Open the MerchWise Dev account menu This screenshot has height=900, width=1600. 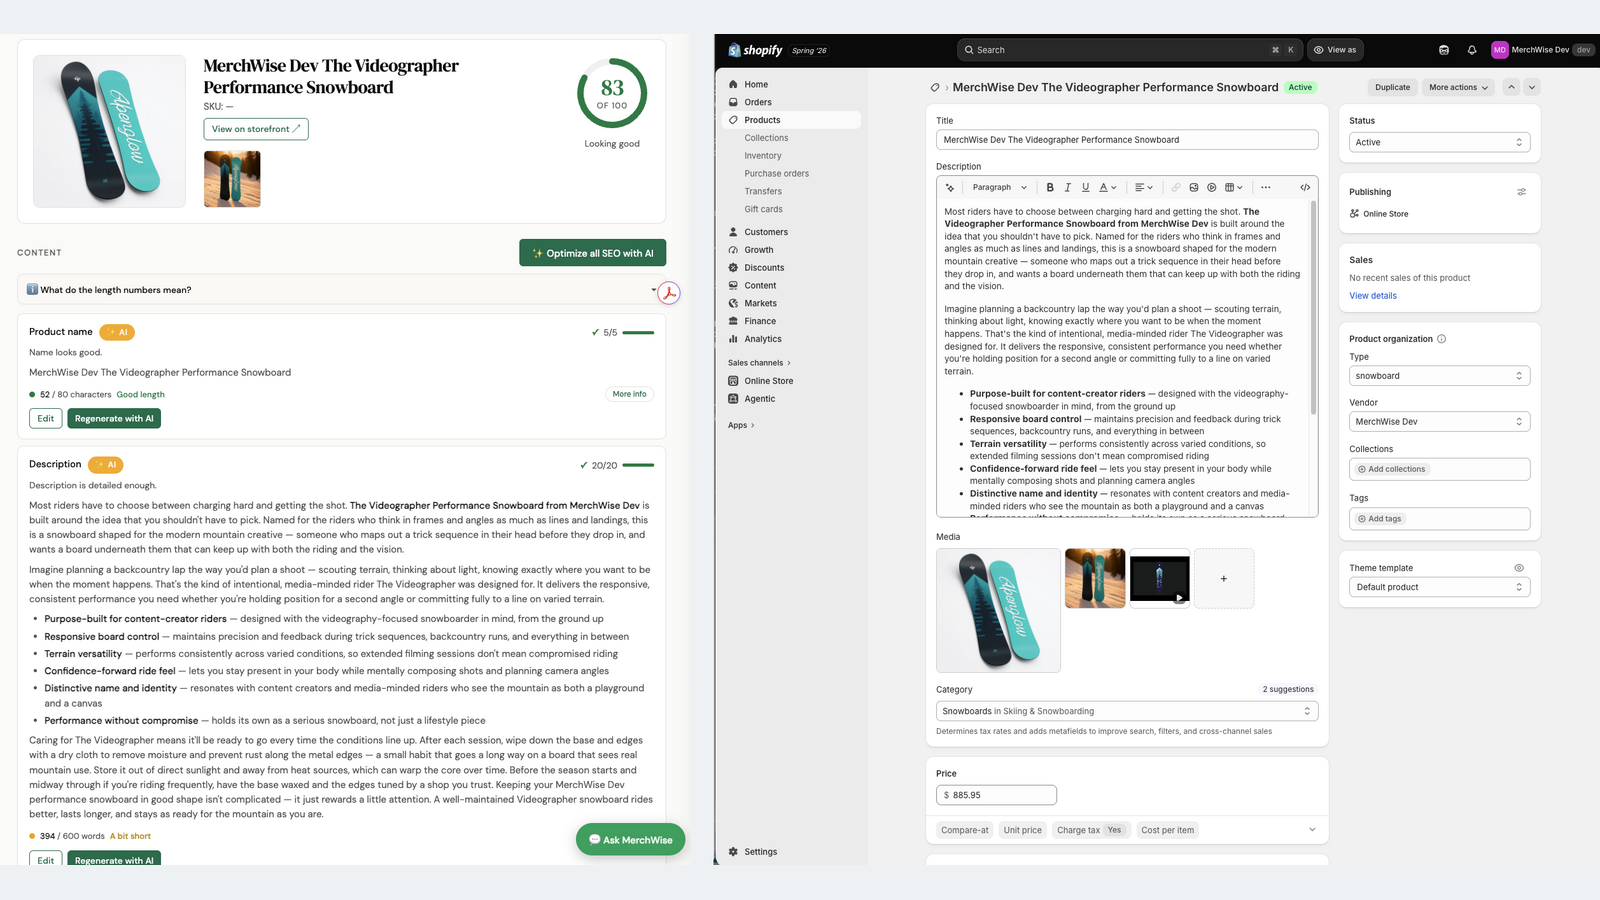point(1542,50)
